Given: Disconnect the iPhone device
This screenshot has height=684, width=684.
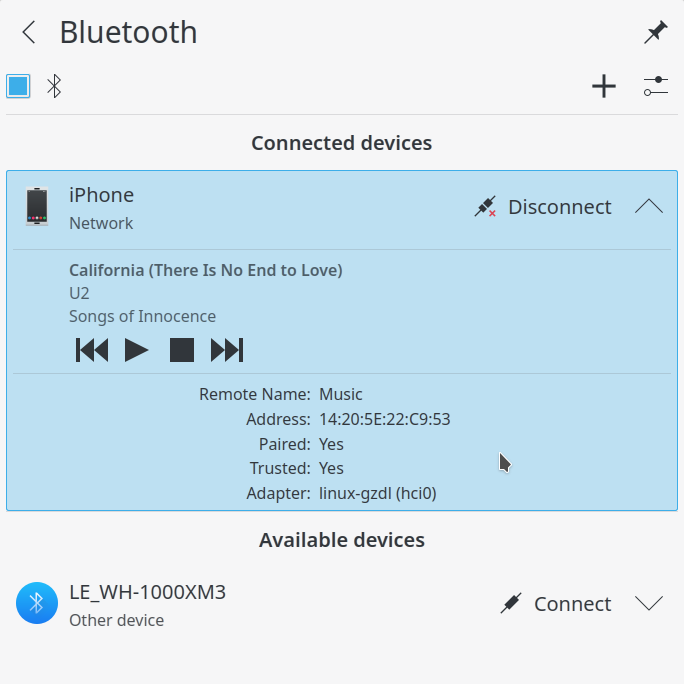Looking at the screenshot, I should click(544, 207).
